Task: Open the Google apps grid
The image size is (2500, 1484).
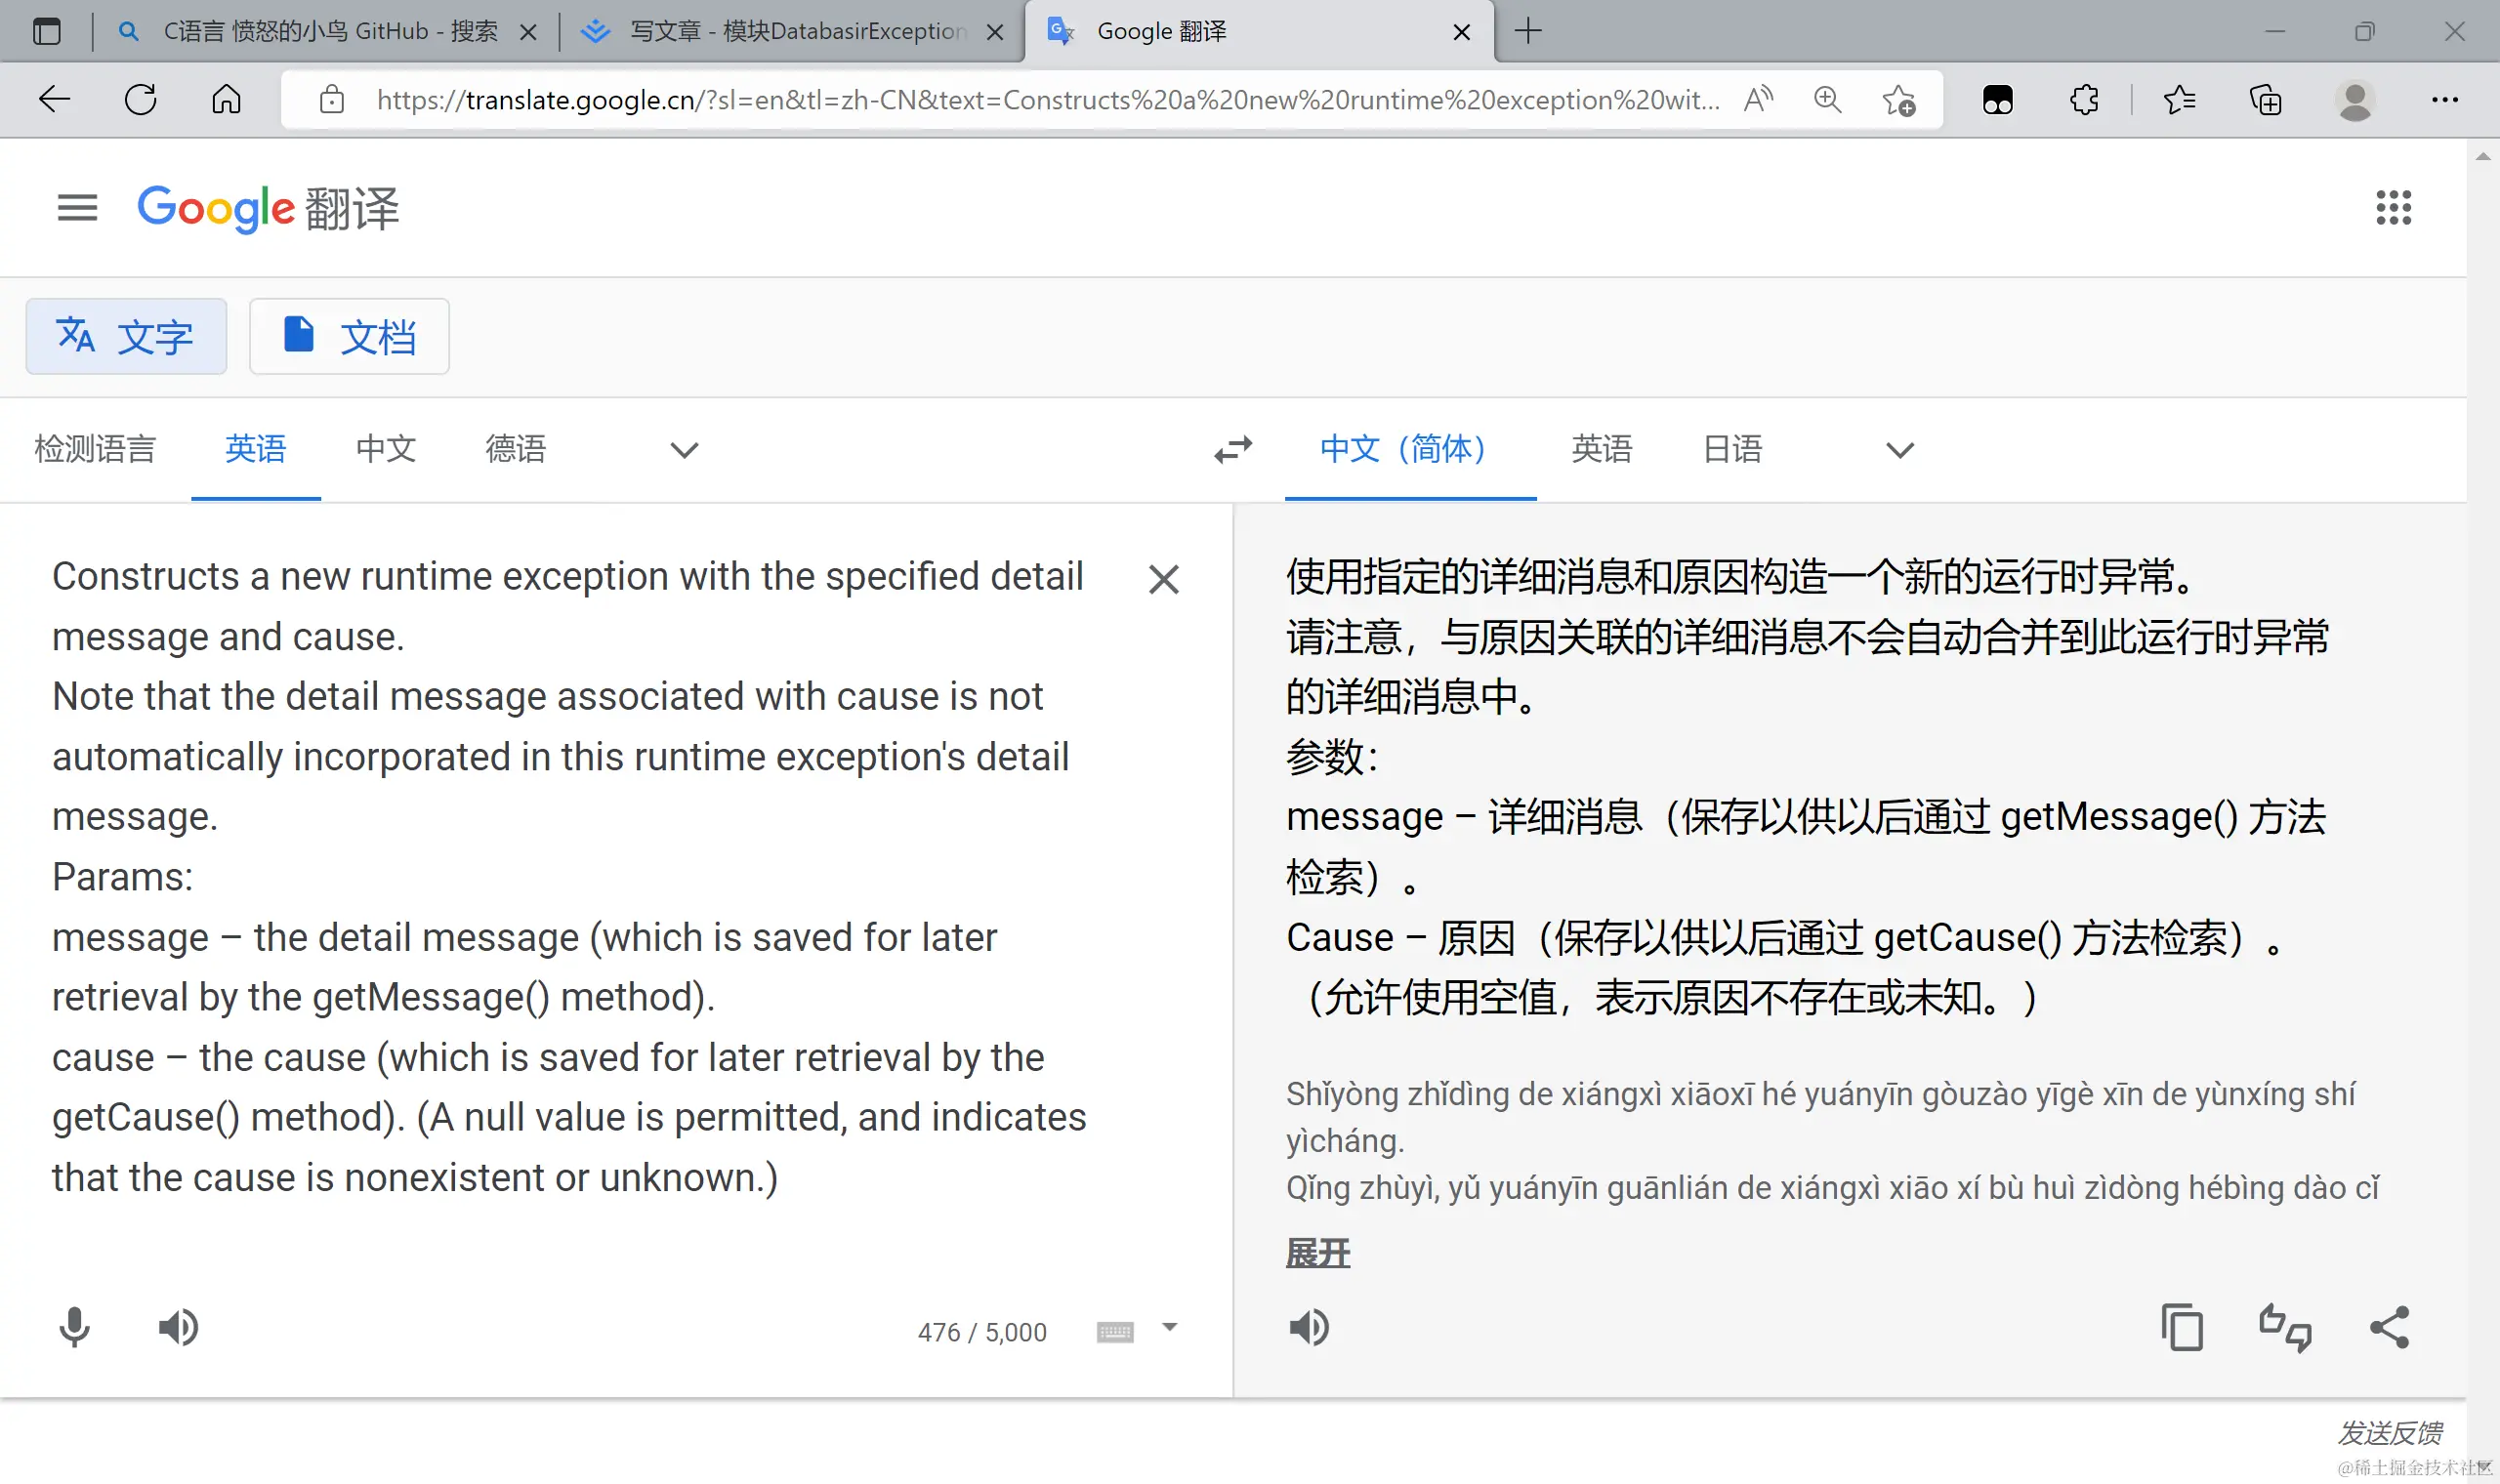Action: (2393, 208)
